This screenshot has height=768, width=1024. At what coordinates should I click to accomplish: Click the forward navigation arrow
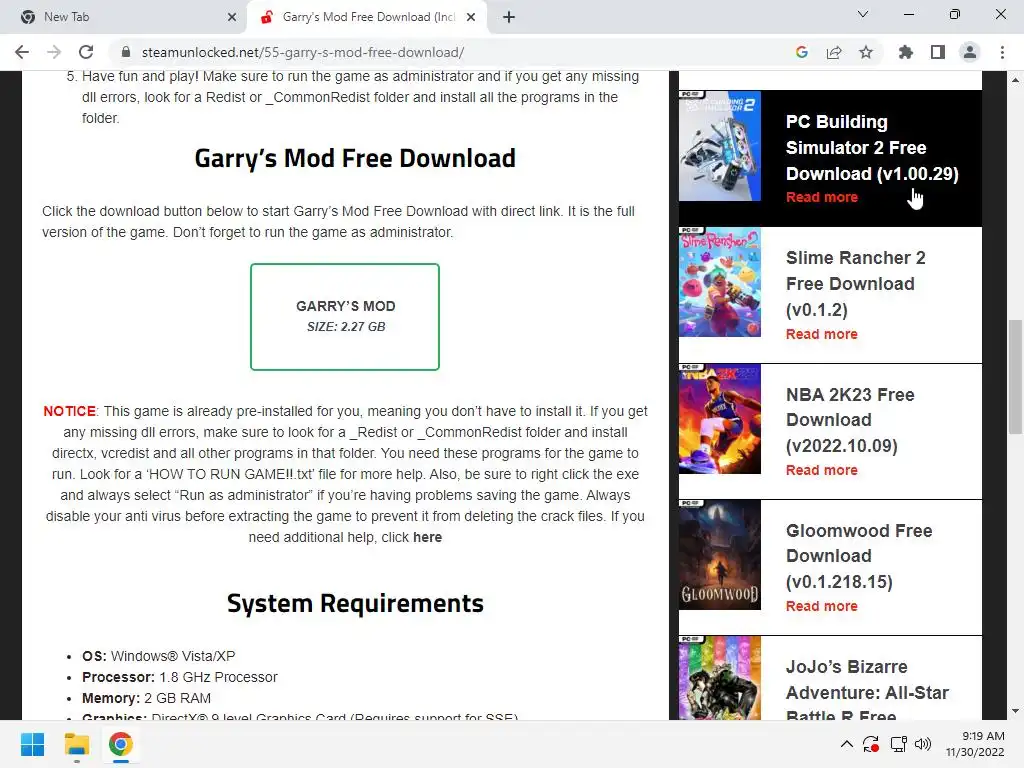[x=54, y=52]
